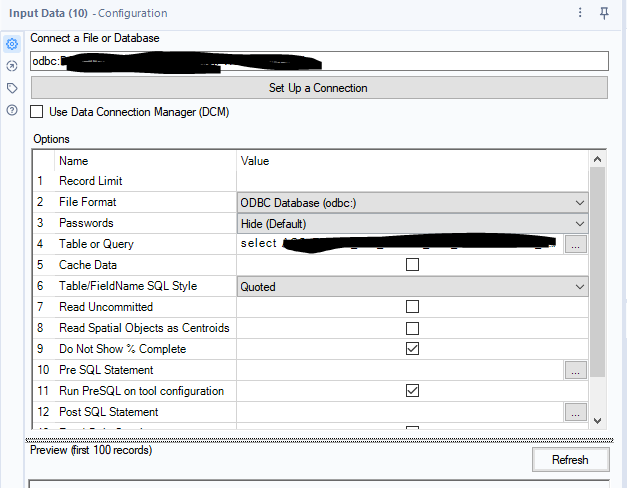Toggle the Cache Data checkbox

point(412,265)
